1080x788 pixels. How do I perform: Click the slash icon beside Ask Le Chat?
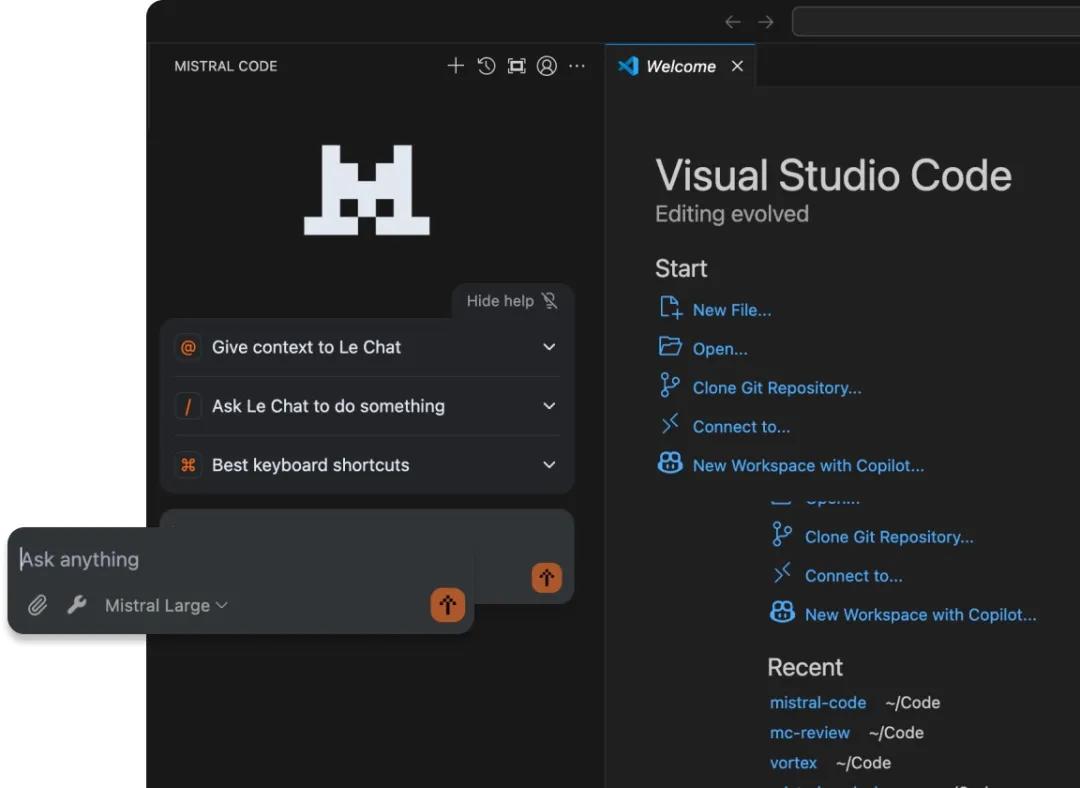tap(188, 406)
